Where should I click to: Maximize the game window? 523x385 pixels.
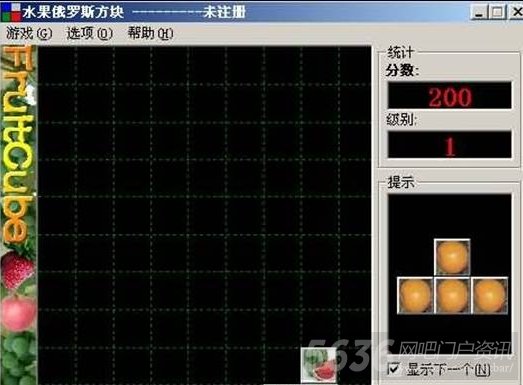tap(497, 12)
